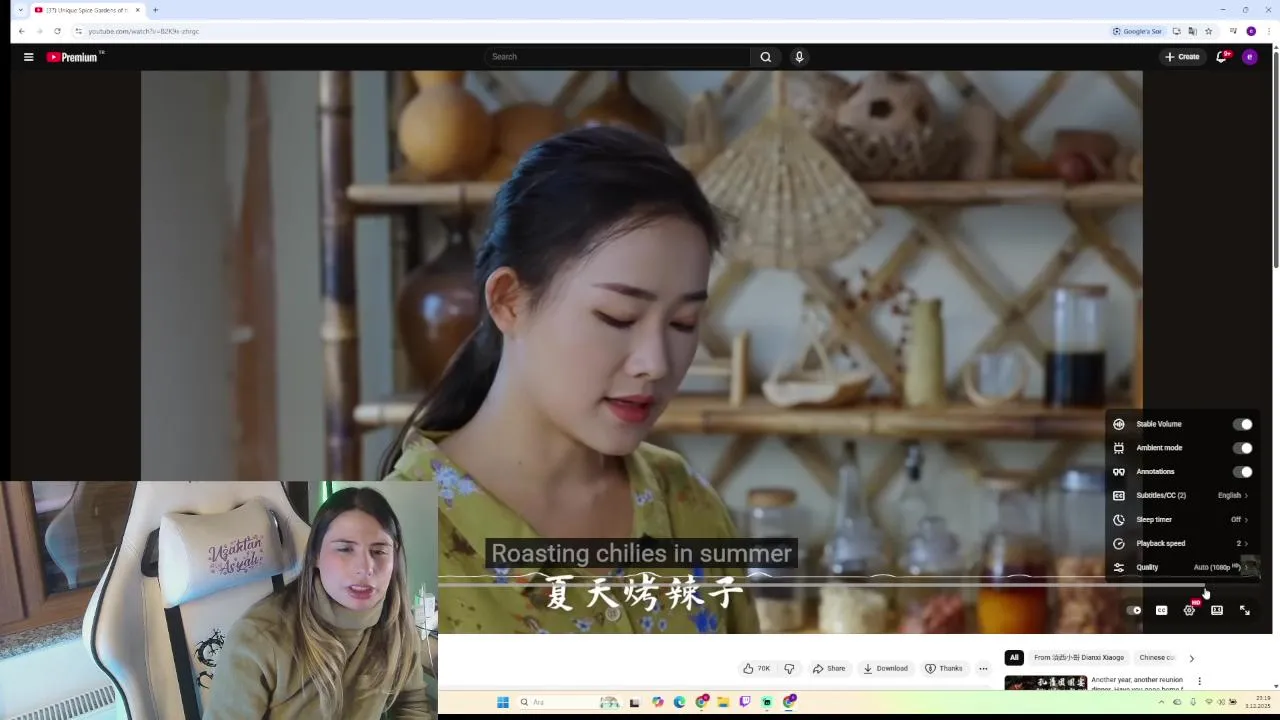Image resolution: width=1280 pixels, height=720 pixels.
Task: Open the YouTube notifications bell
Action: click(1221, 57)
